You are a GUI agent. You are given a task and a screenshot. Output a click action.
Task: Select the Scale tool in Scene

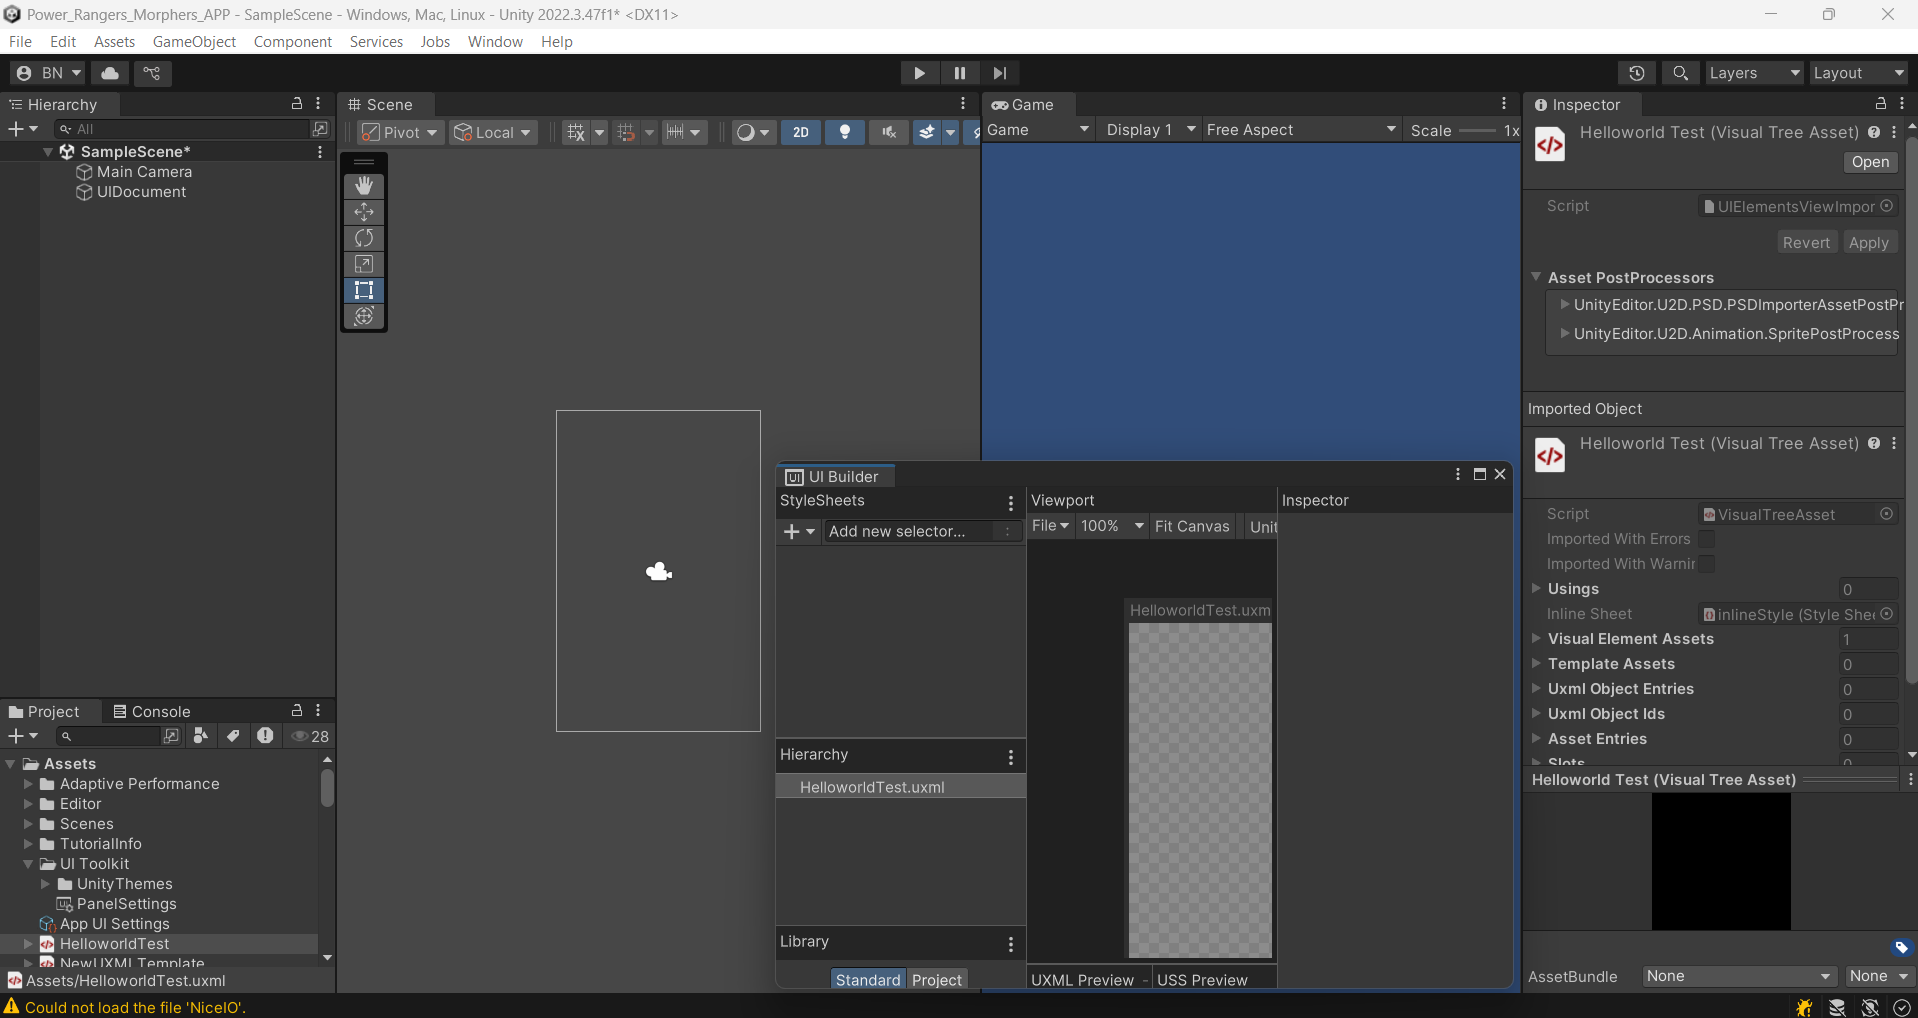click(x=364, y=264)
